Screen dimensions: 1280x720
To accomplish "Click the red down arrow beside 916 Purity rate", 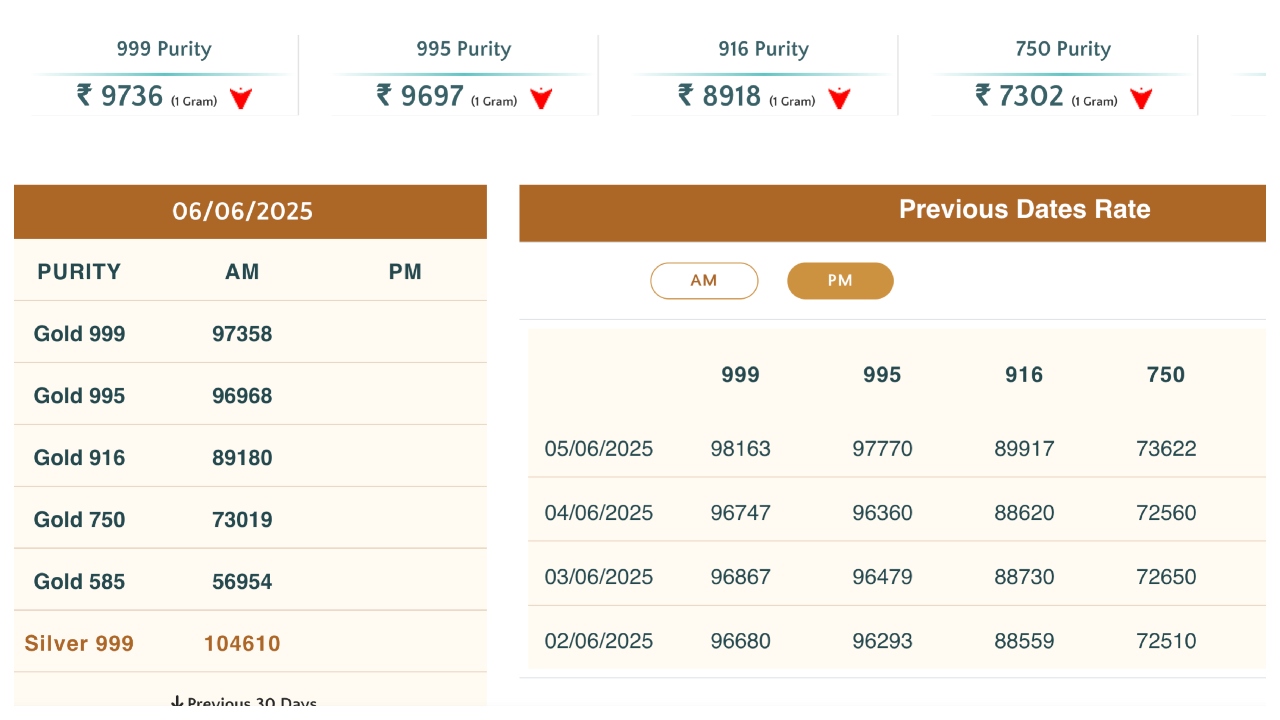I will click(x=839, y=98).
